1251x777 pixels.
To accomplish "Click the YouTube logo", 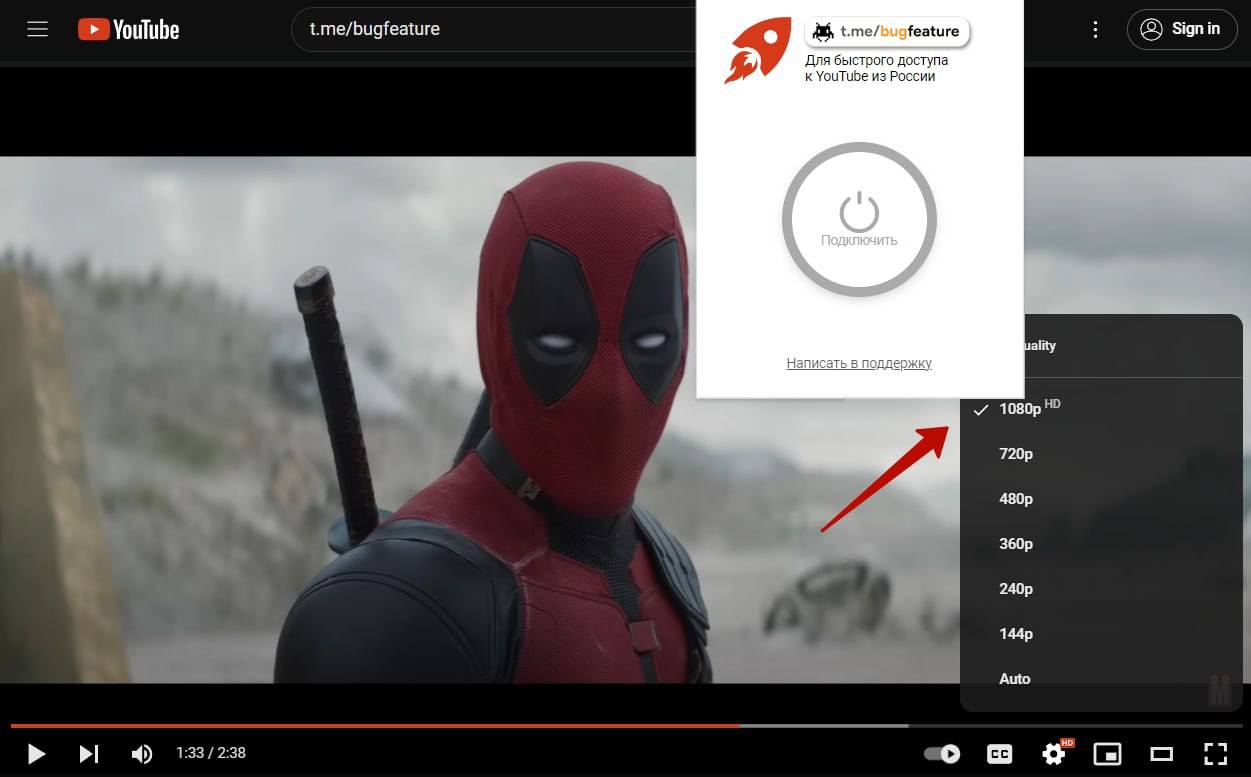I will point(129,30).
